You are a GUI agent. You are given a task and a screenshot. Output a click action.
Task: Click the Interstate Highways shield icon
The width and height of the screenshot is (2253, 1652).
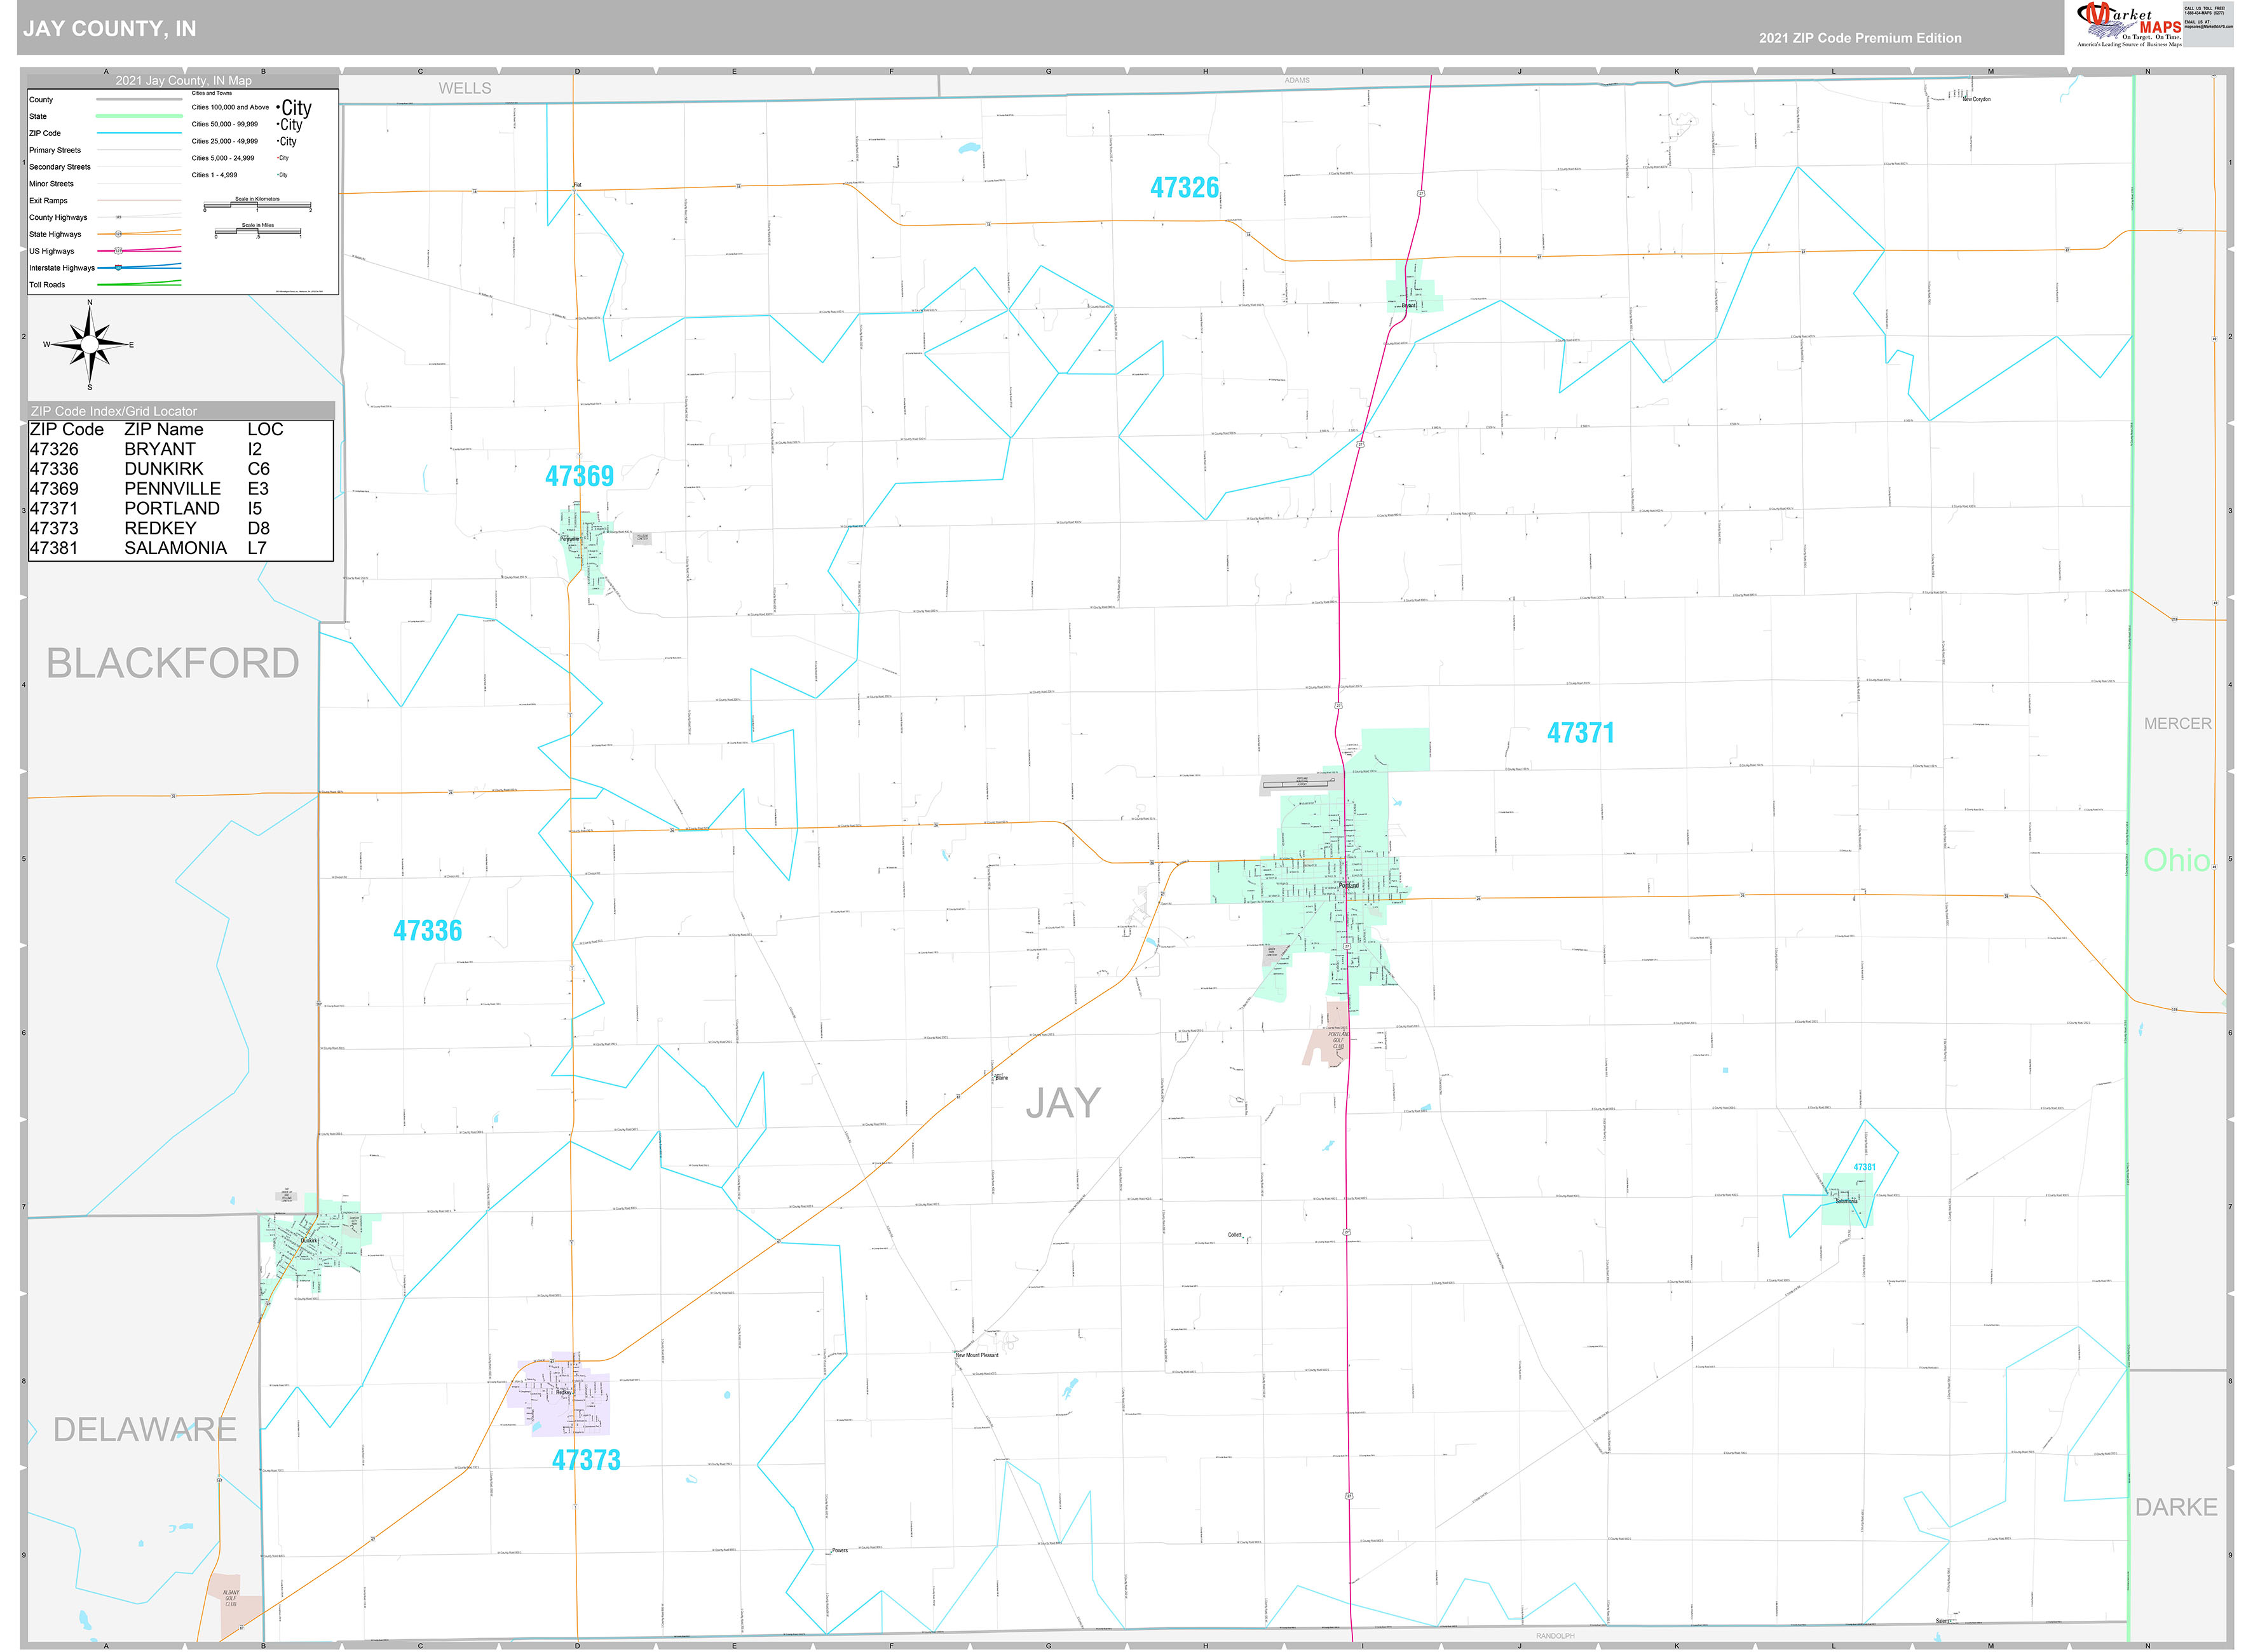(118, 268)
